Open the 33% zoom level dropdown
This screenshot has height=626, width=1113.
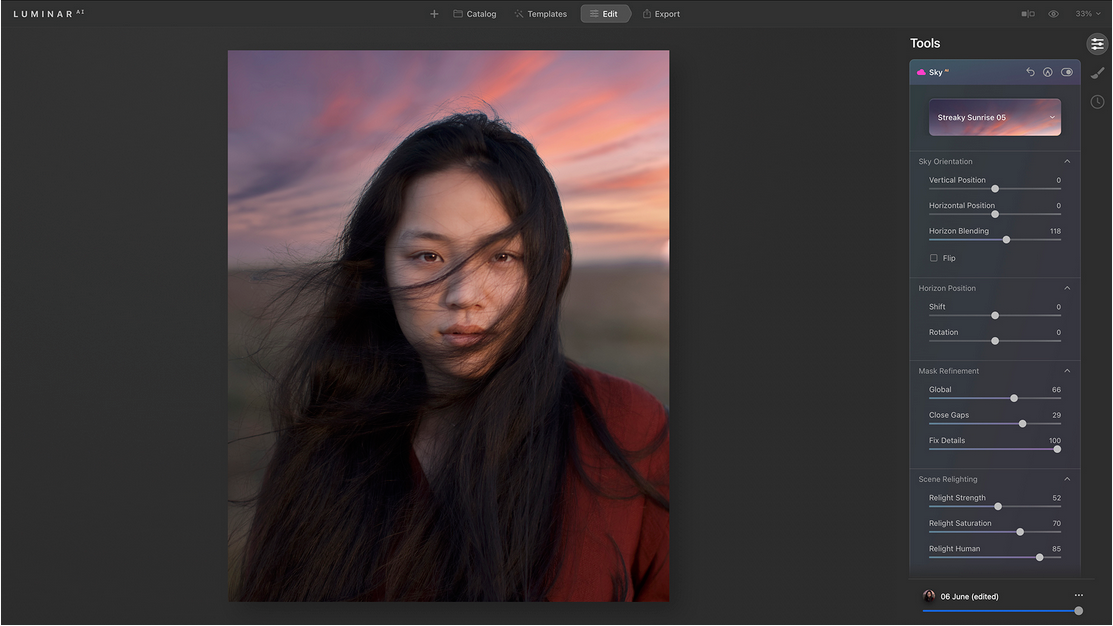pyautogui.click(x=1088, y=14)
